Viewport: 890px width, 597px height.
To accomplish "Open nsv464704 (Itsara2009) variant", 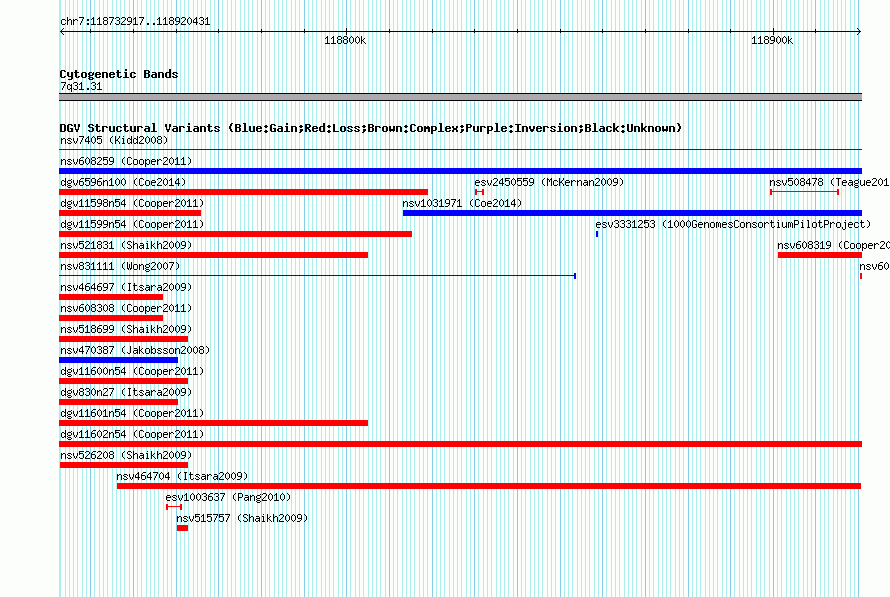I will point(182,476).
